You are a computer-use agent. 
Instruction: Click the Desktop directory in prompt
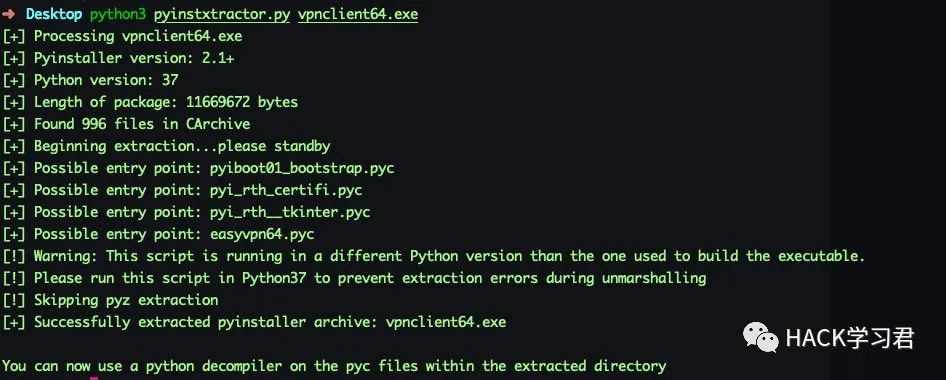(x=54, y=14)
